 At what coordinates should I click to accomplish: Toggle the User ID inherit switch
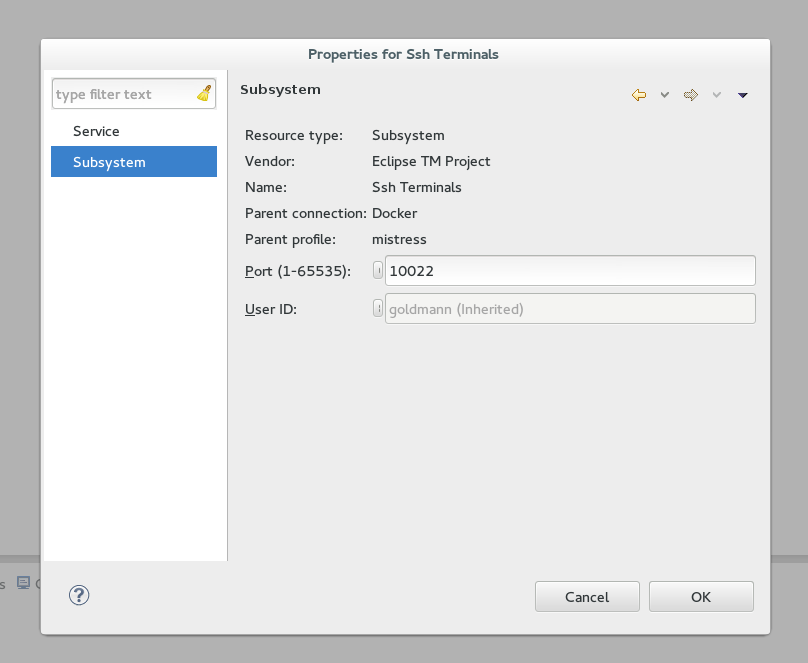point(378,308)
